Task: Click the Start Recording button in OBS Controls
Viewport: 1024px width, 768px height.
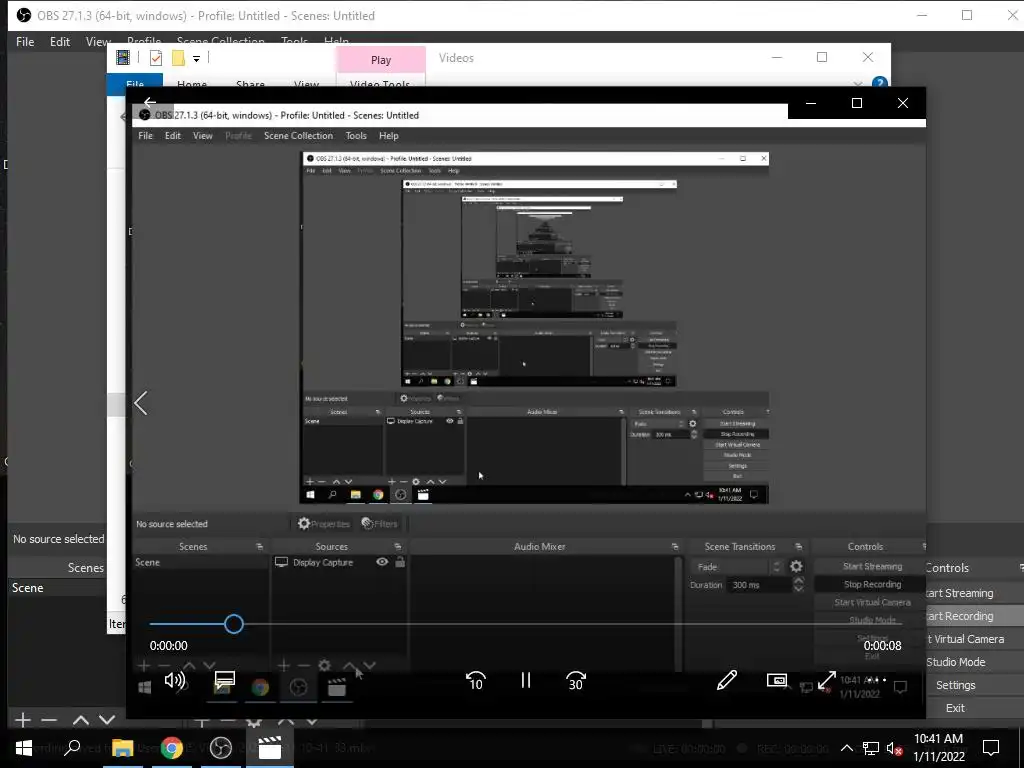Action: [x=973, y=616]
